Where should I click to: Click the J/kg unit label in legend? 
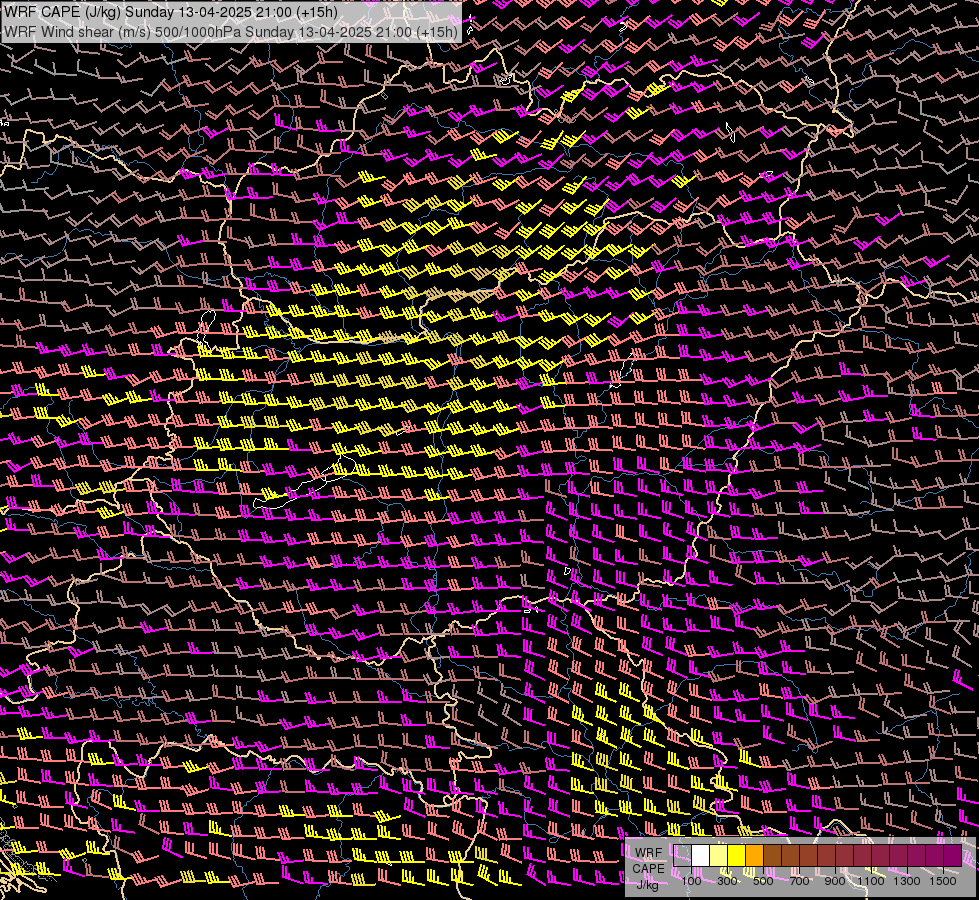point(647,885)
